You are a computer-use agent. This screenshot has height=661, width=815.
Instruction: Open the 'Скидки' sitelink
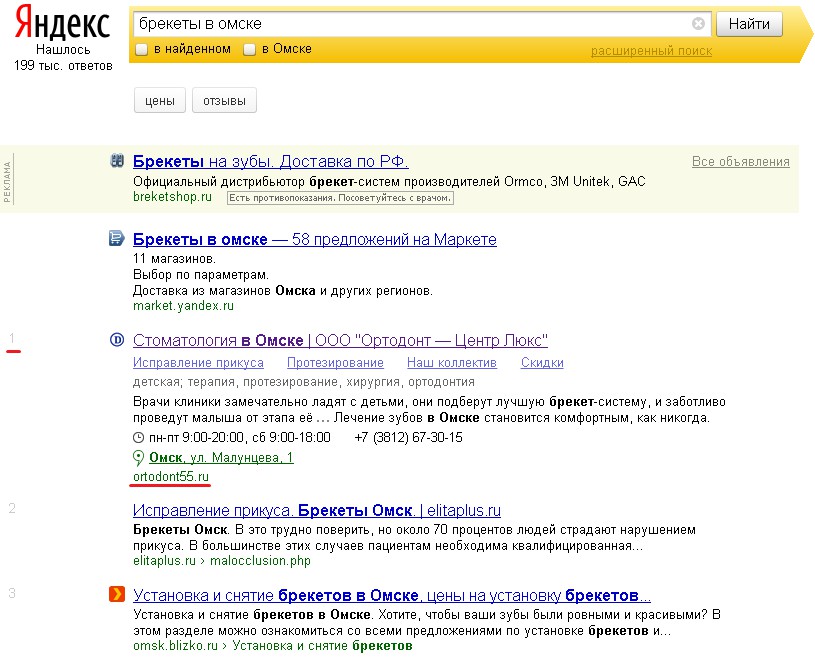click(x=542, y=363)
